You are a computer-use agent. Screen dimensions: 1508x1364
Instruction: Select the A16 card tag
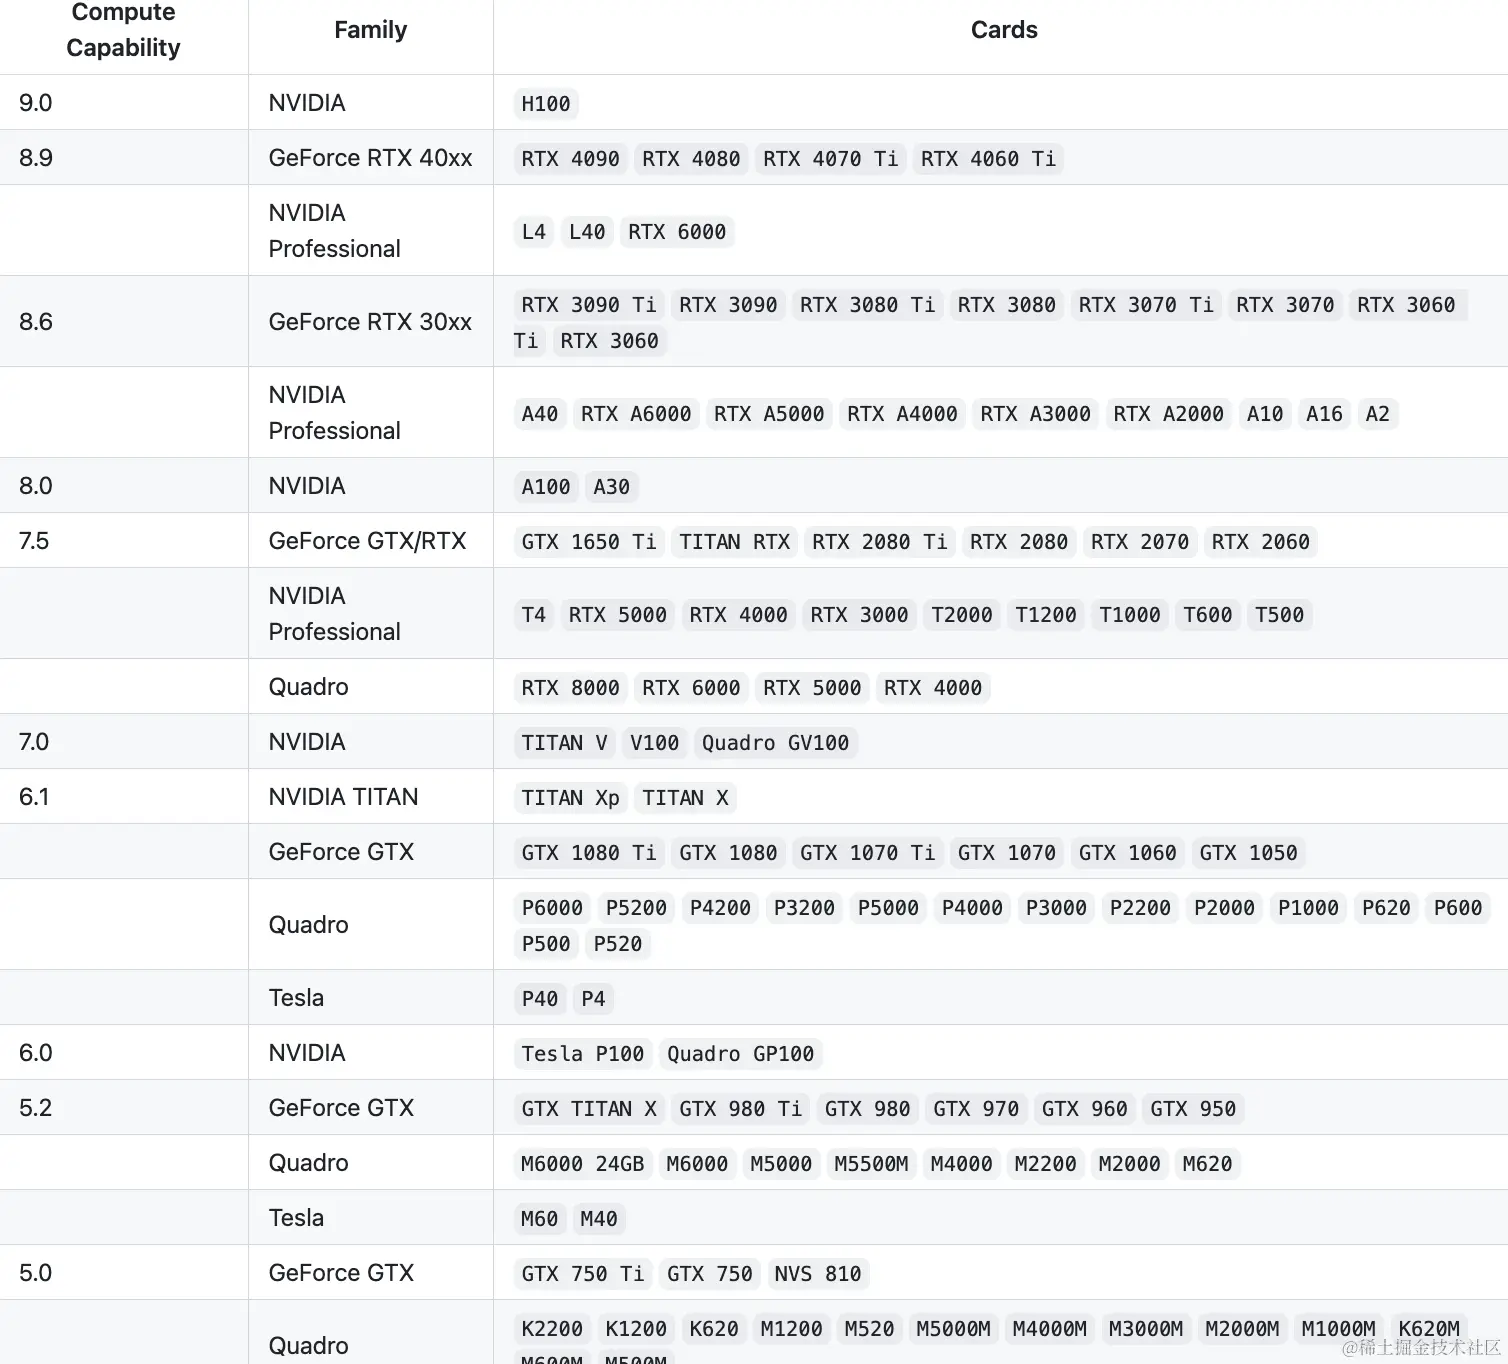1324,414
